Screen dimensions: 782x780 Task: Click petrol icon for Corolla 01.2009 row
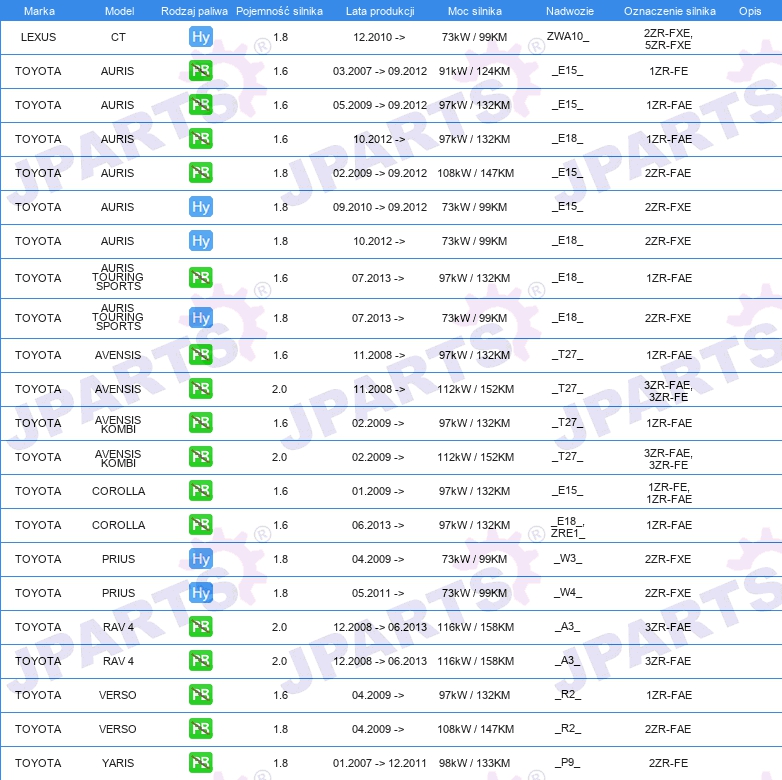pyautogui.click(x=201, y=491)
